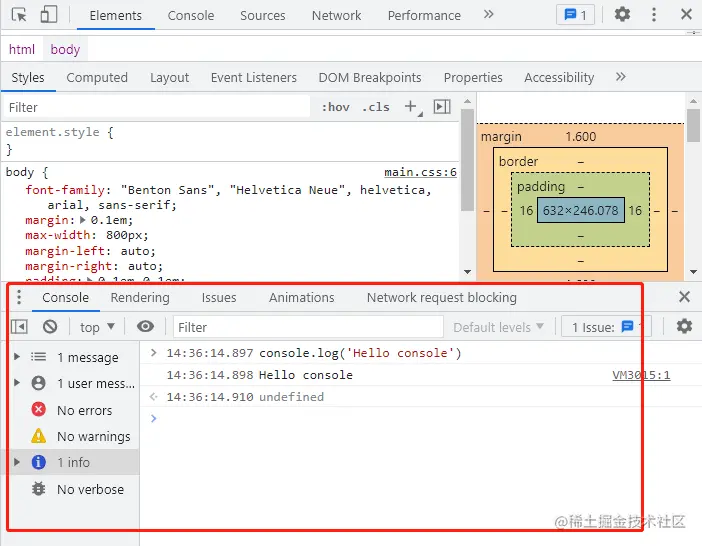
Task: Open drawer three-dot menu beside Console
Action: point(19,297)
